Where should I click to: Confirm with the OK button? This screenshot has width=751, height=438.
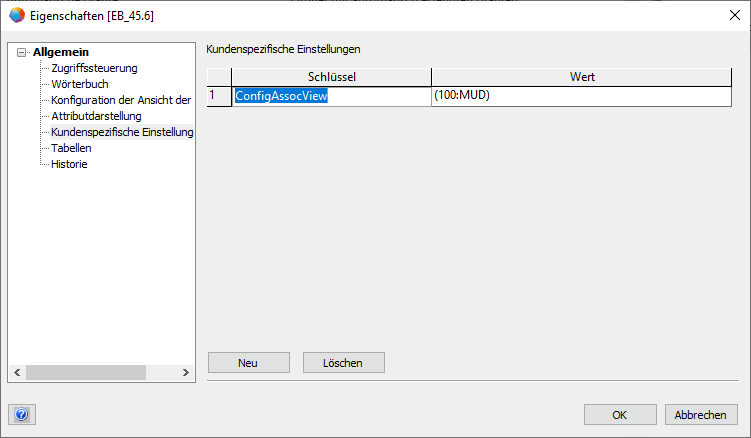(x=620, y=414)
